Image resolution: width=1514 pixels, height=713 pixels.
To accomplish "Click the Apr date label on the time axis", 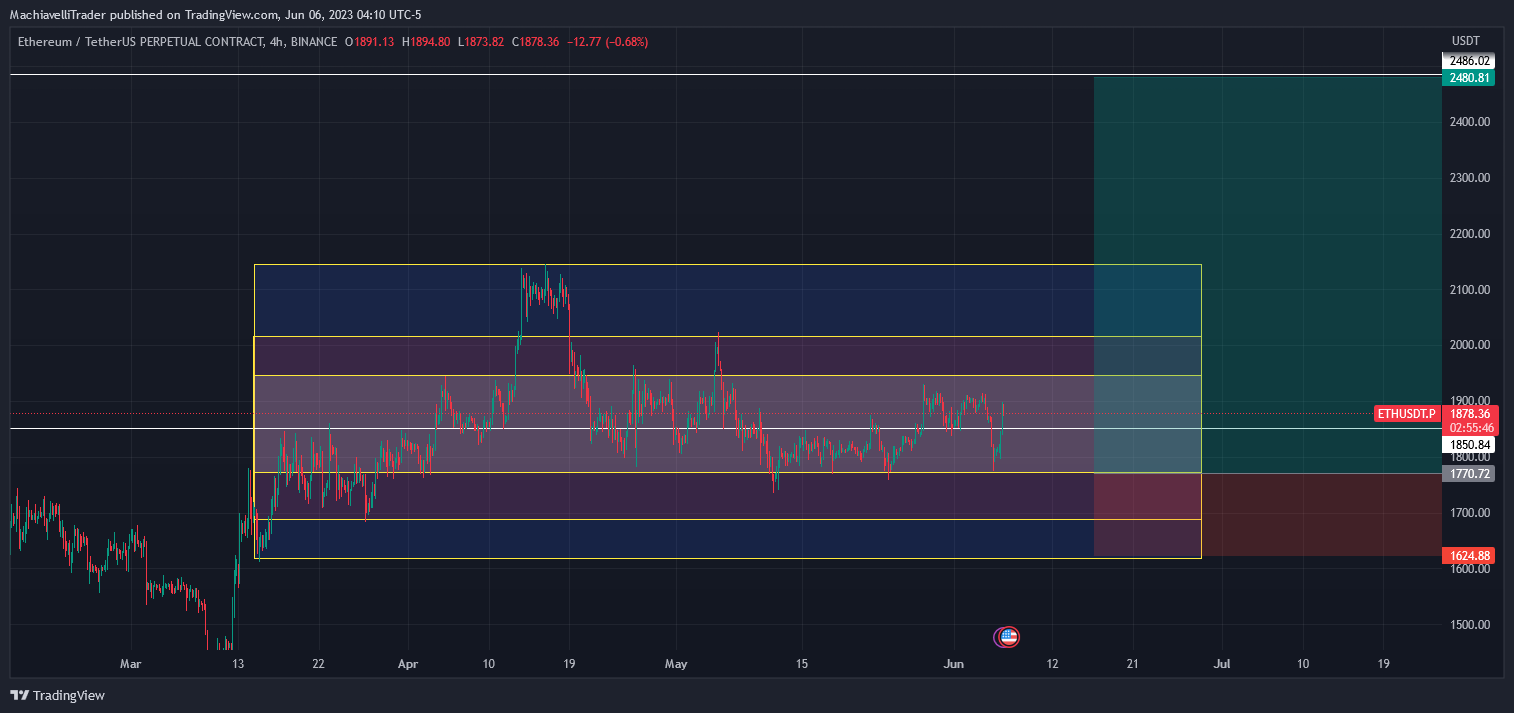I will [x=408, y=664].
